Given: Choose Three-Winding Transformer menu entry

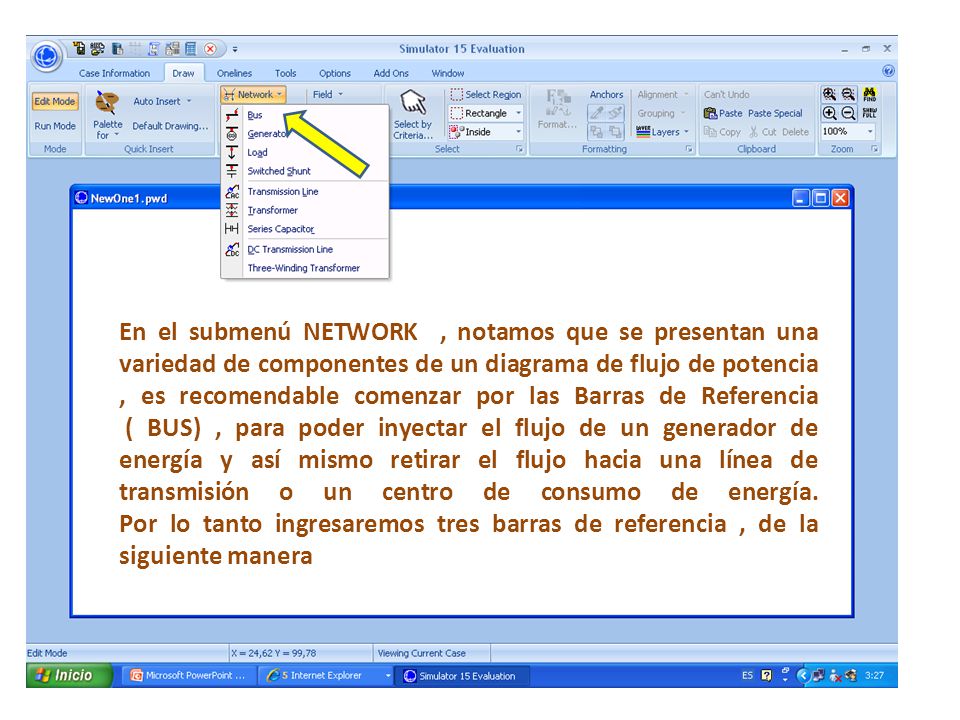Looking at the screenshot, I should (305, 268).
